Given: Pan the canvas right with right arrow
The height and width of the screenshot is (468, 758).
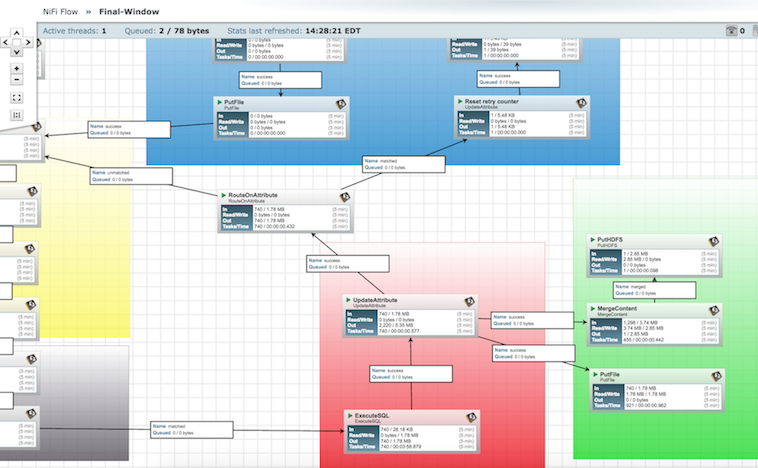Looking at the screenshot, I should click(28, 43).
